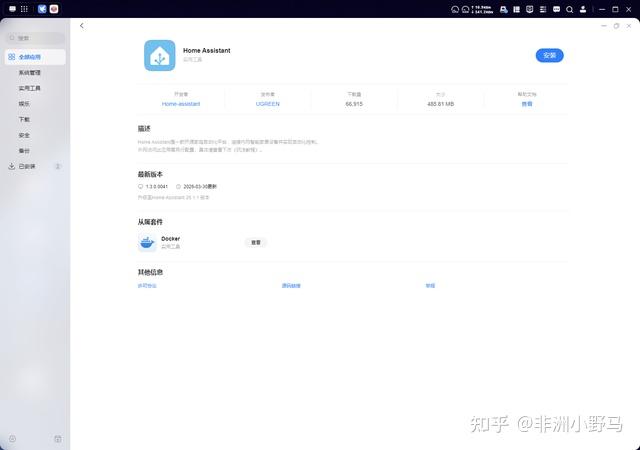Image resolution: width=640 pixels, height=450 pixels.
Task: Click the red round app icon in top bar
Action: click(x=54, y=9)
